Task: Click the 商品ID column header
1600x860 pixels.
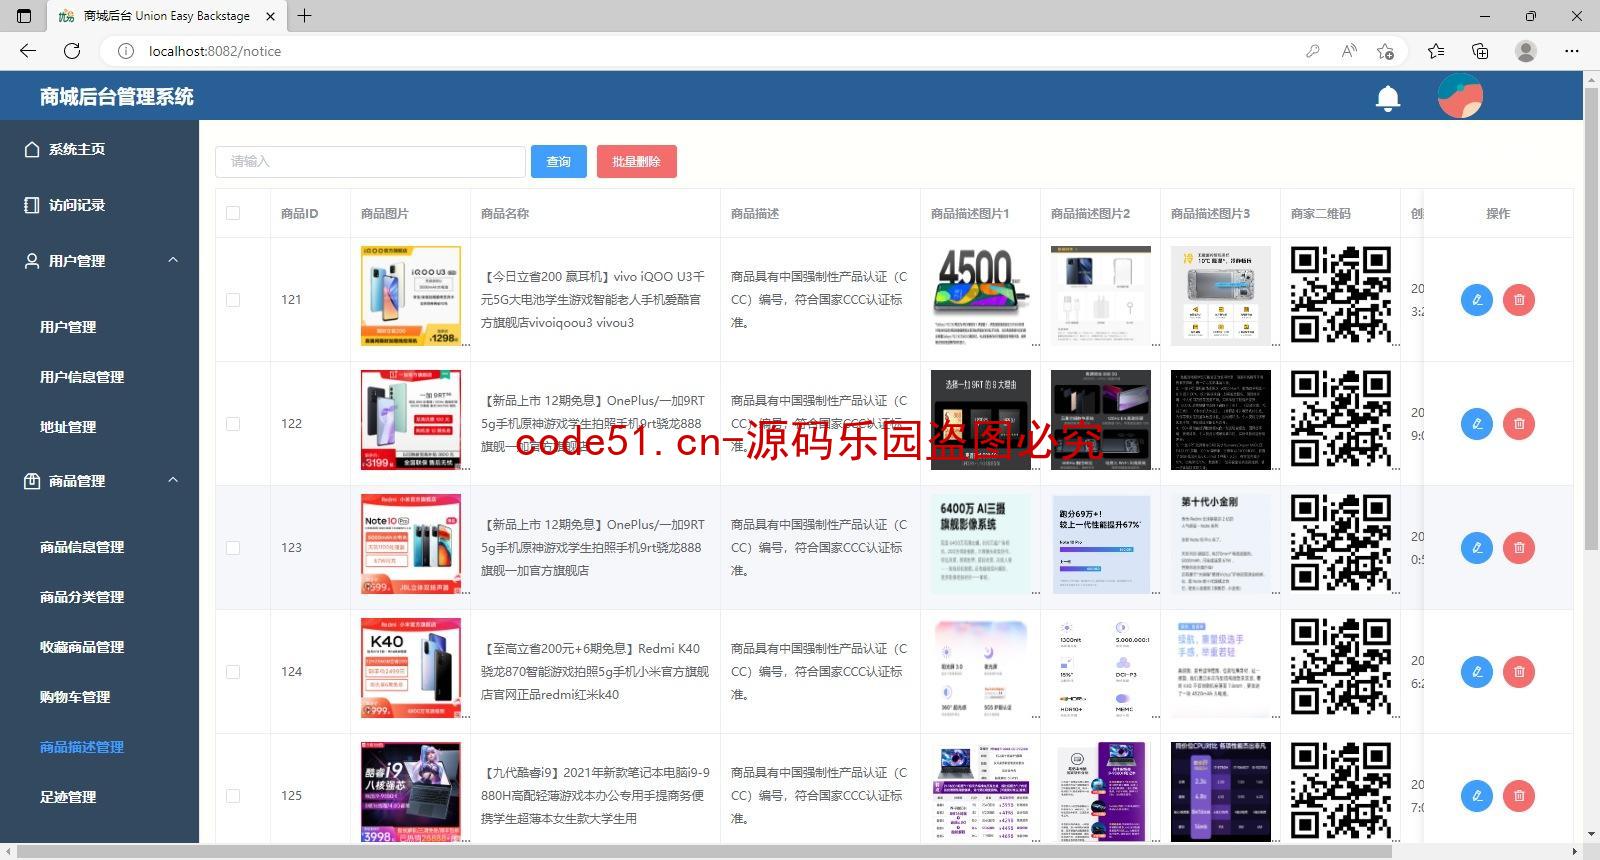Action: coord(299,213)
